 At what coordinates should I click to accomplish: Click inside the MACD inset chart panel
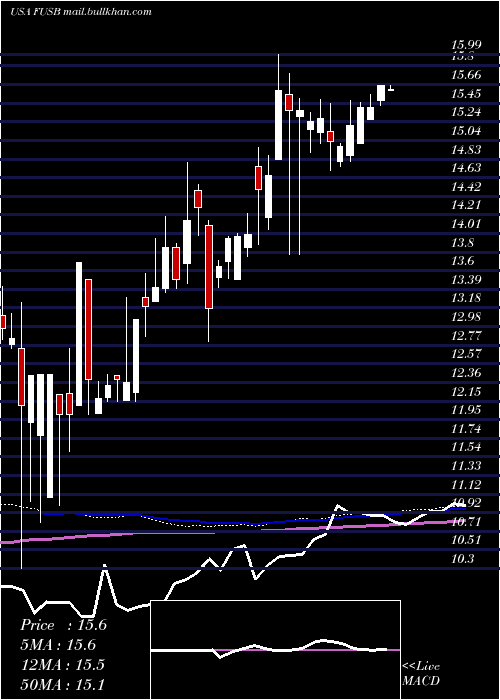click(275, 650)
